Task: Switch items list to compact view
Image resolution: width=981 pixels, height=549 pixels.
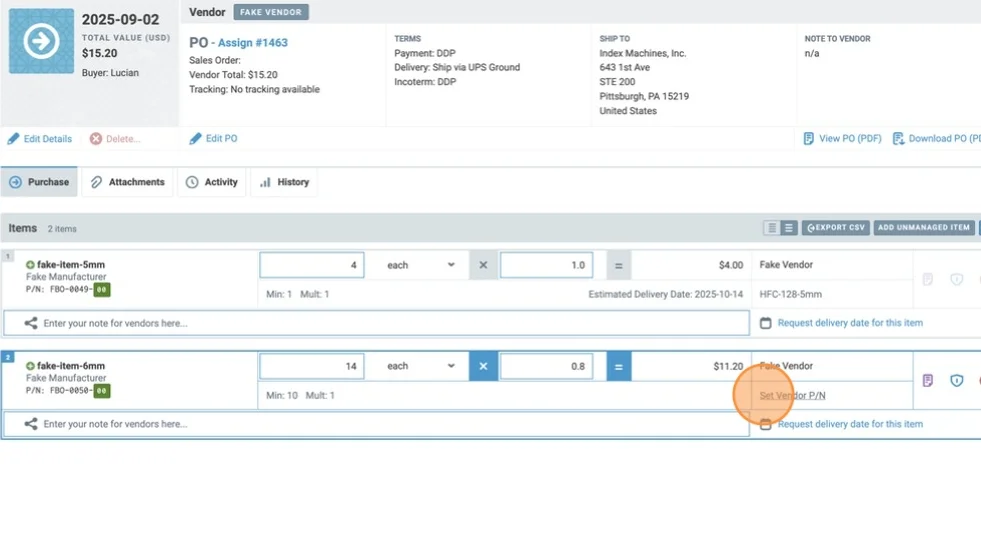Action: pos(772,228)
